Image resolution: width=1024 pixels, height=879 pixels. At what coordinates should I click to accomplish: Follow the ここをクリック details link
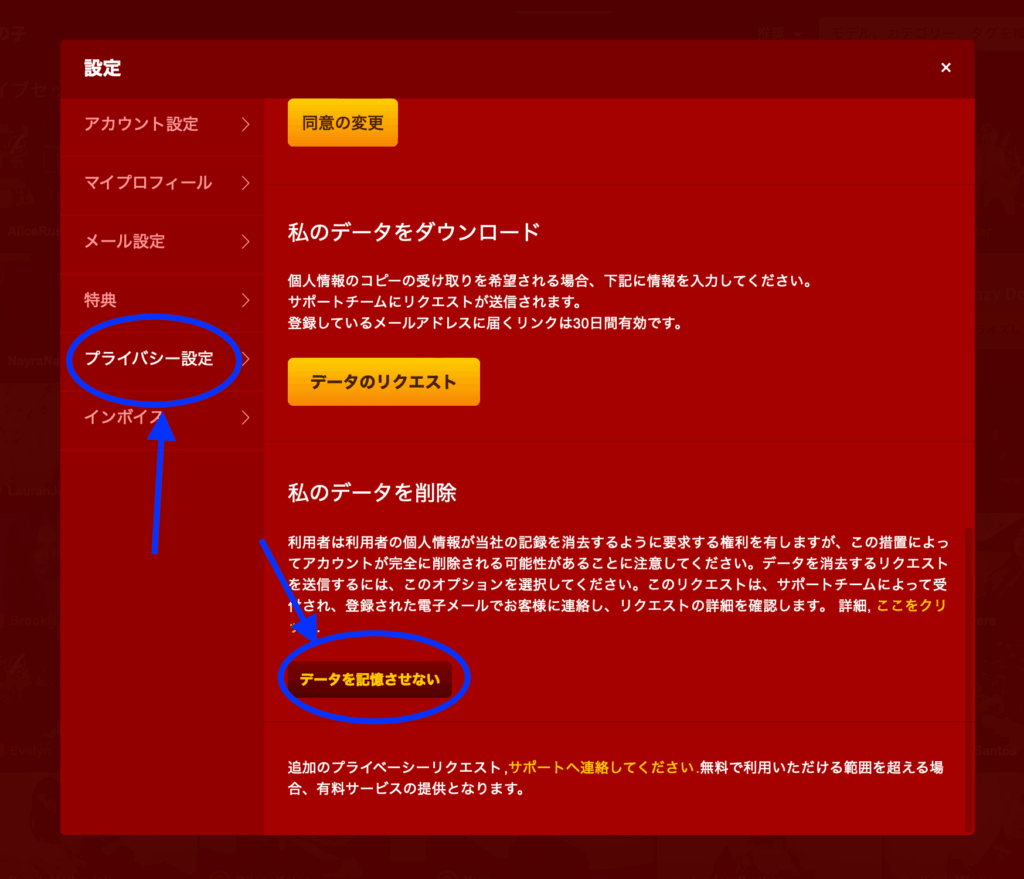click(x=910, y=607)
